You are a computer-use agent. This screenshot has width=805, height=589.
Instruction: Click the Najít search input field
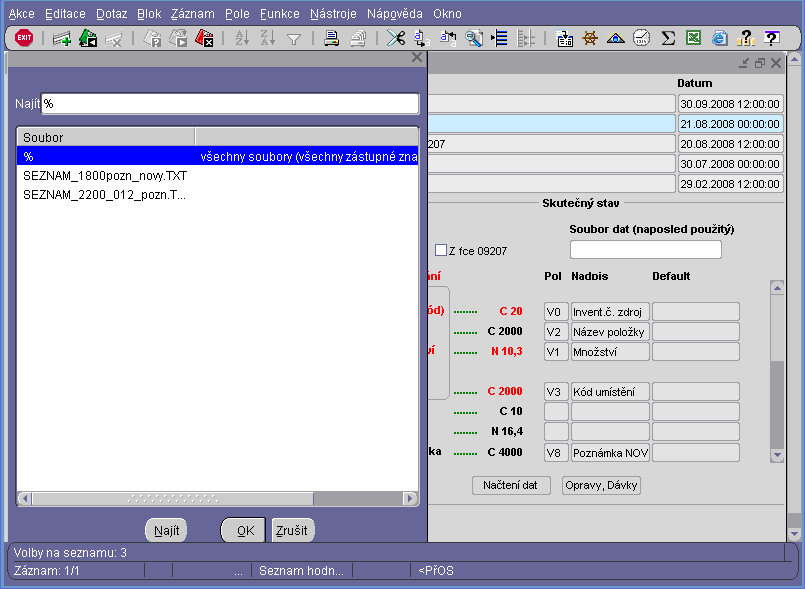230,104
